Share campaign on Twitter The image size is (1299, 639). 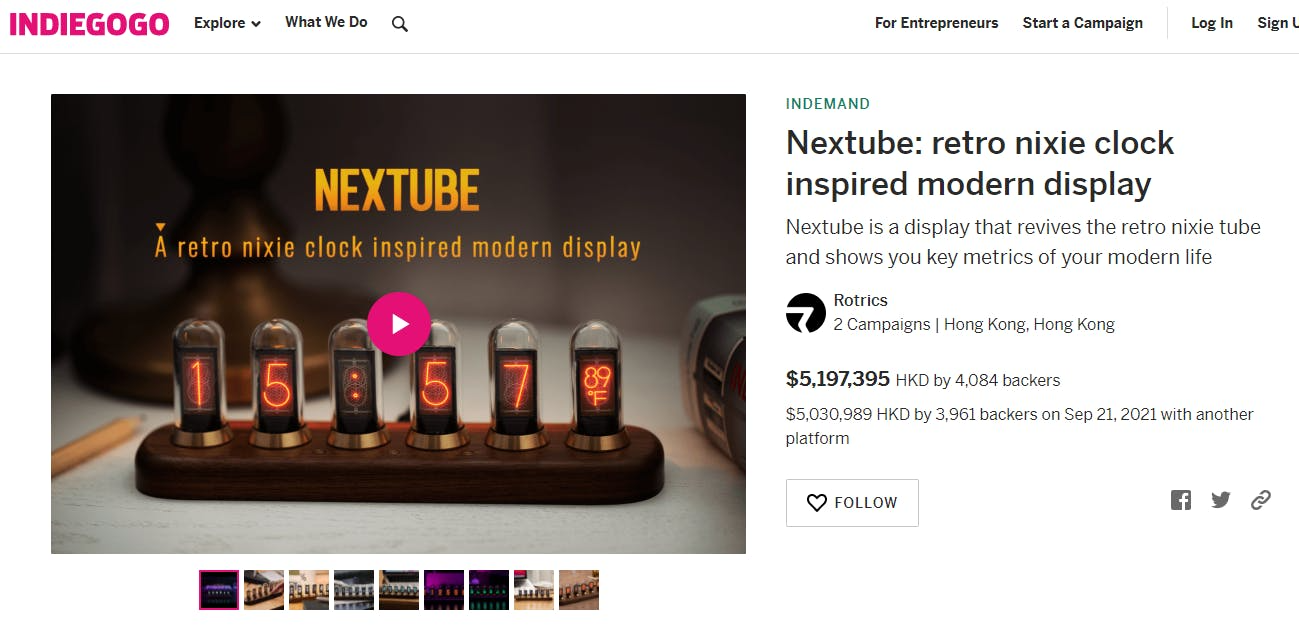click(x=1221, y=500)
